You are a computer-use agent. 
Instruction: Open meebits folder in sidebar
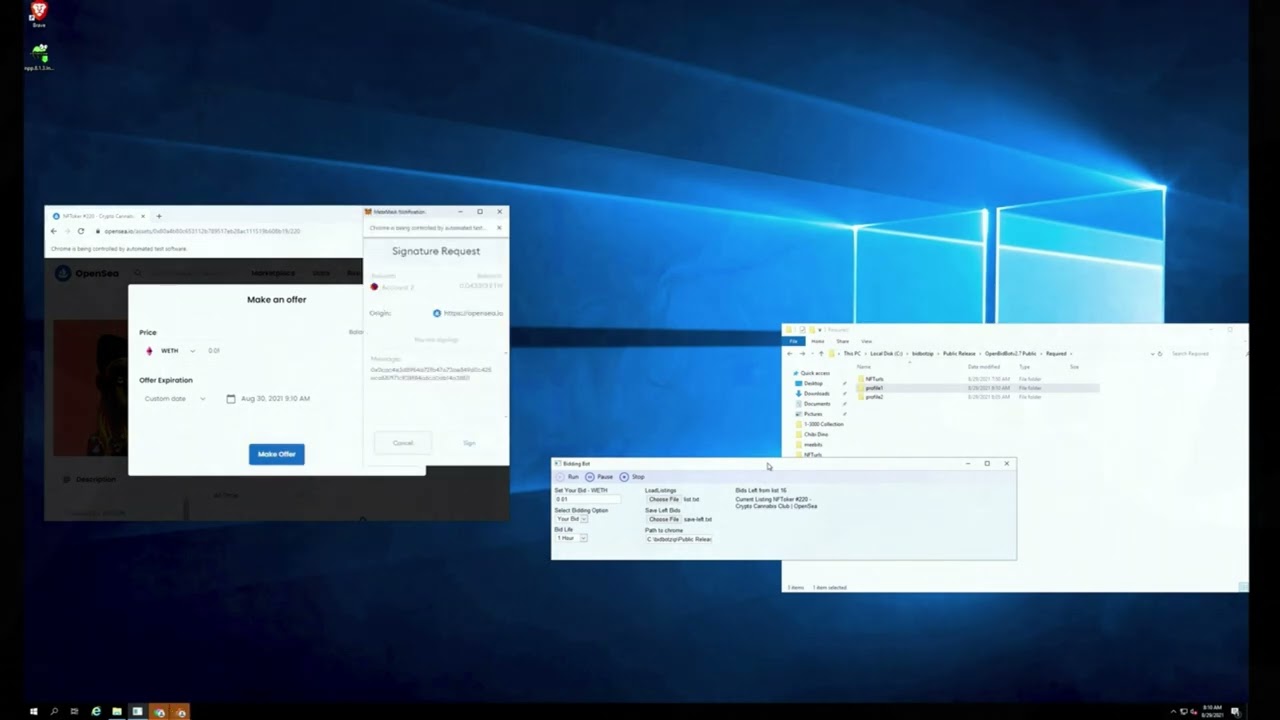point(811,444)
